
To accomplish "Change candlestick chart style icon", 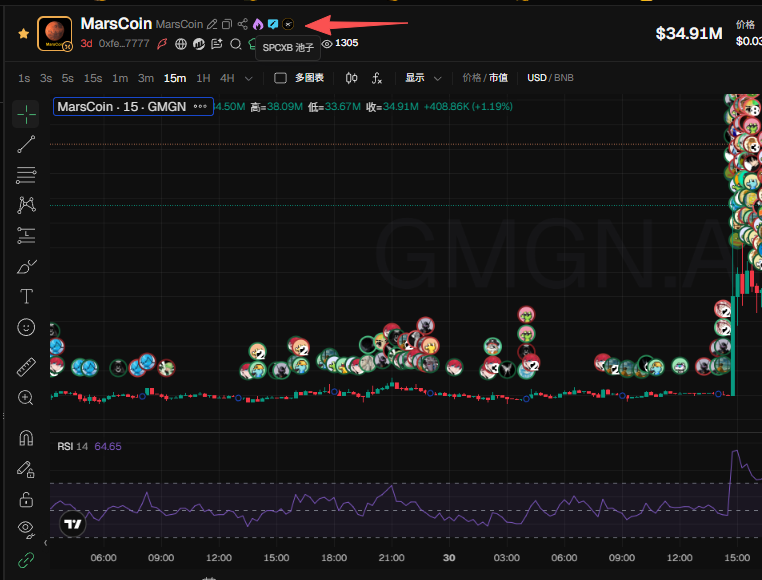I will 351,78.
